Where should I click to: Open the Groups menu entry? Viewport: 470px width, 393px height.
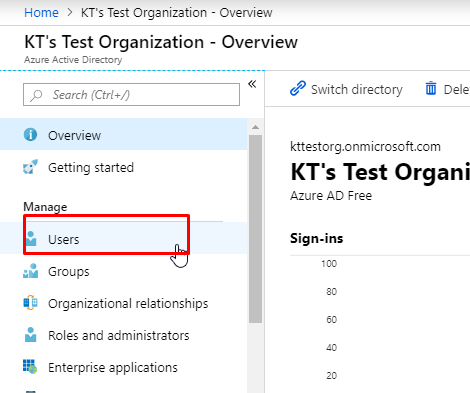pos(123,271)
